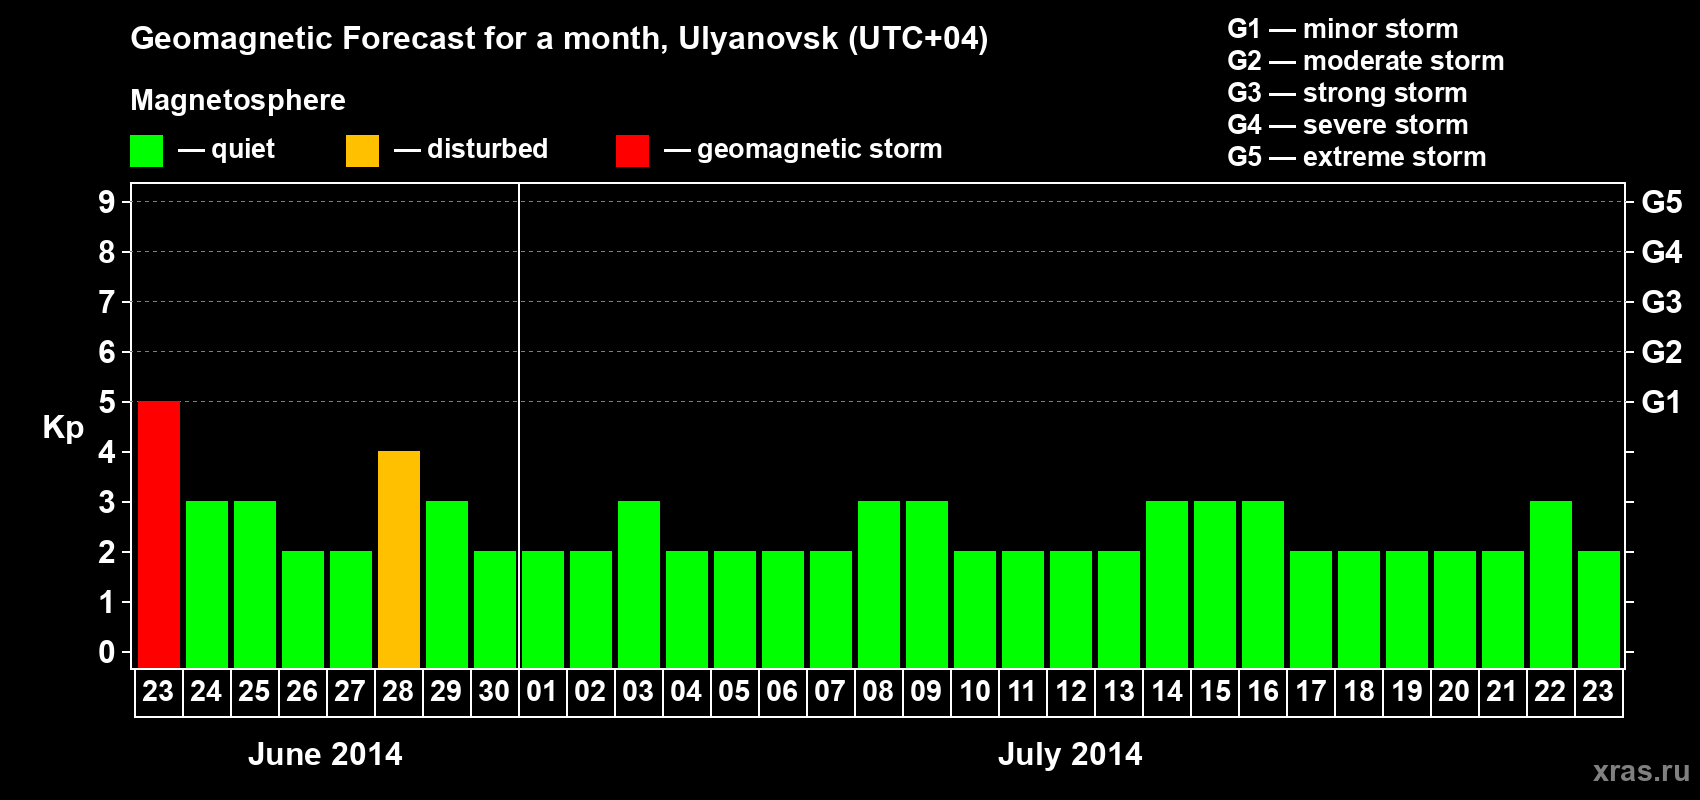Click the 'G4 — severe storm' legend entry

coord(1348,125)
